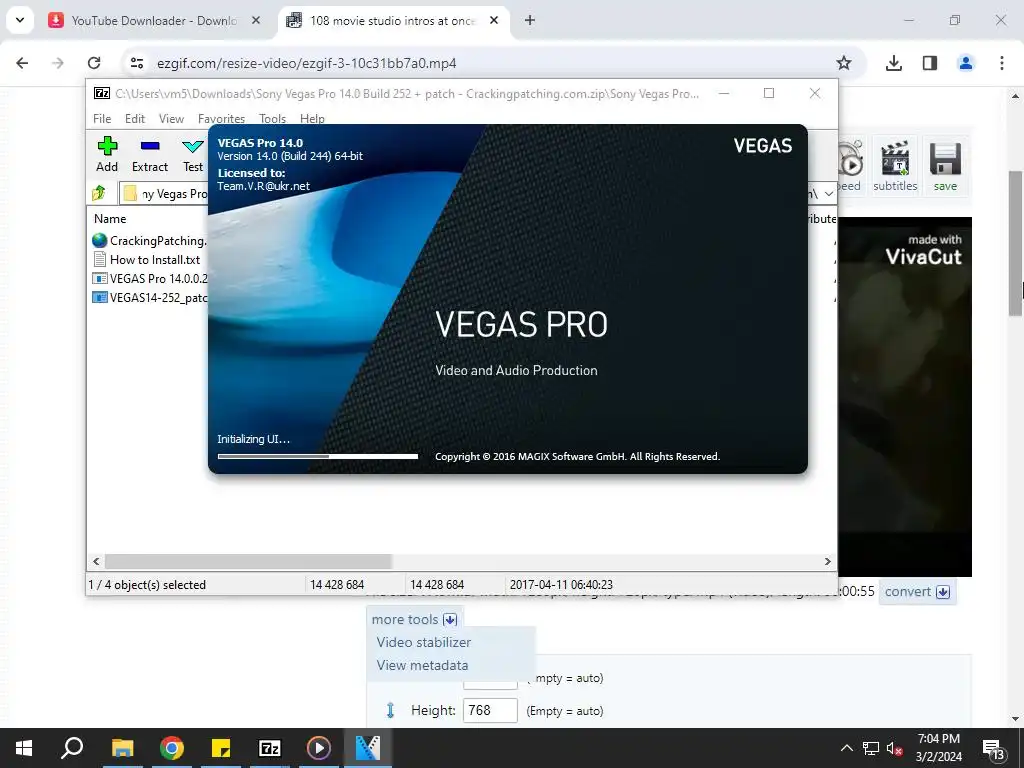1024x768 pixels.
Task: Open Sticky Notes from taskbar
Action: [221, 748]
